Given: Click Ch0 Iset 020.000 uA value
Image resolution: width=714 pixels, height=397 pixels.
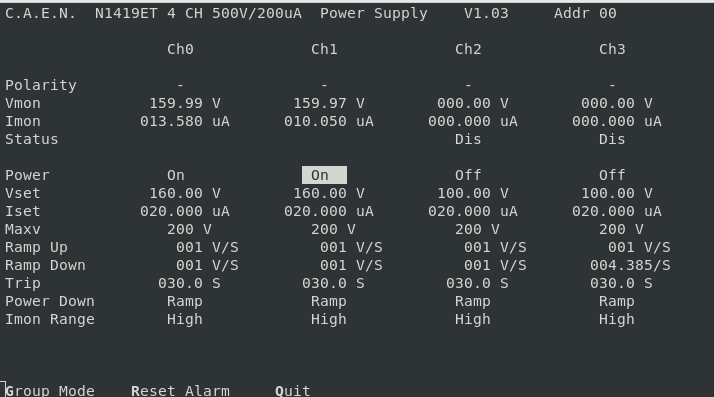Looking at the screenshot, I should [x=185, y=211].
